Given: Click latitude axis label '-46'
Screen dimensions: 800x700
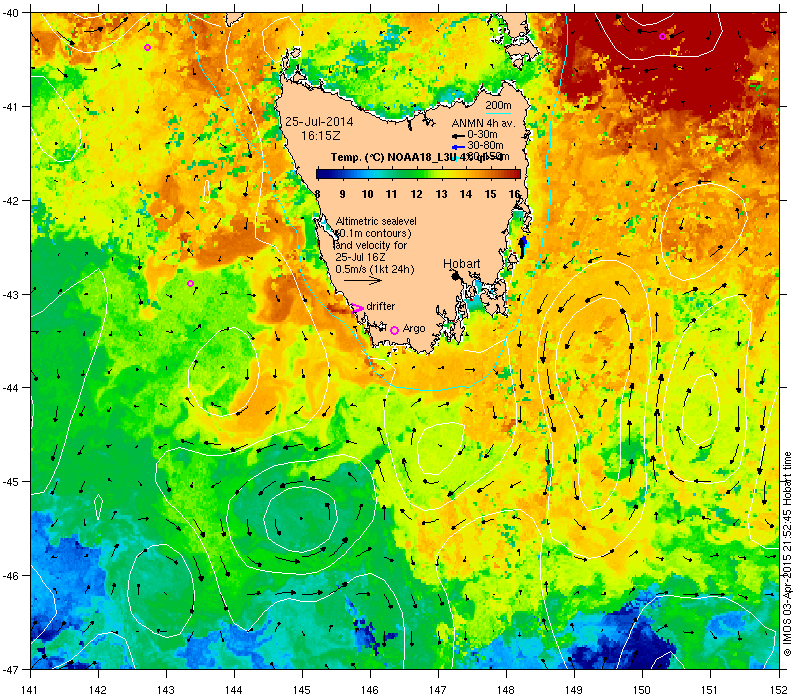Looking at the screenshot, I should pyautogui.click(x=9, y=576).
